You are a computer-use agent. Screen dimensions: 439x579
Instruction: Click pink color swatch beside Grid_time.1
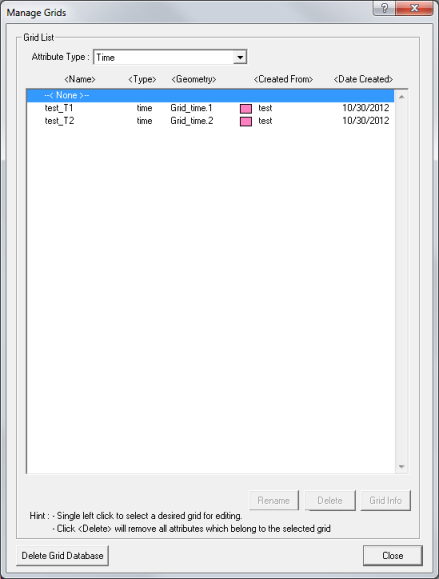tap(246, 109)
